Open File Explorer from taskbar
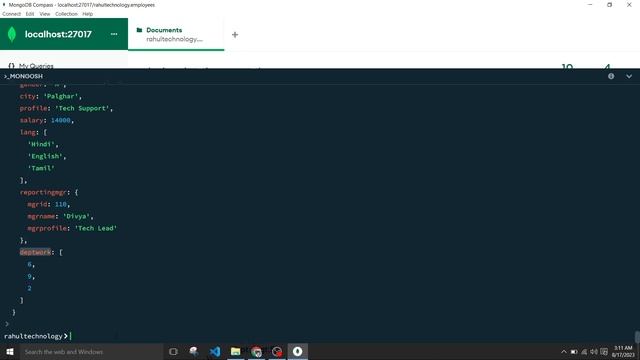This screenshot has height=360, width=640. tap(236, 351)
